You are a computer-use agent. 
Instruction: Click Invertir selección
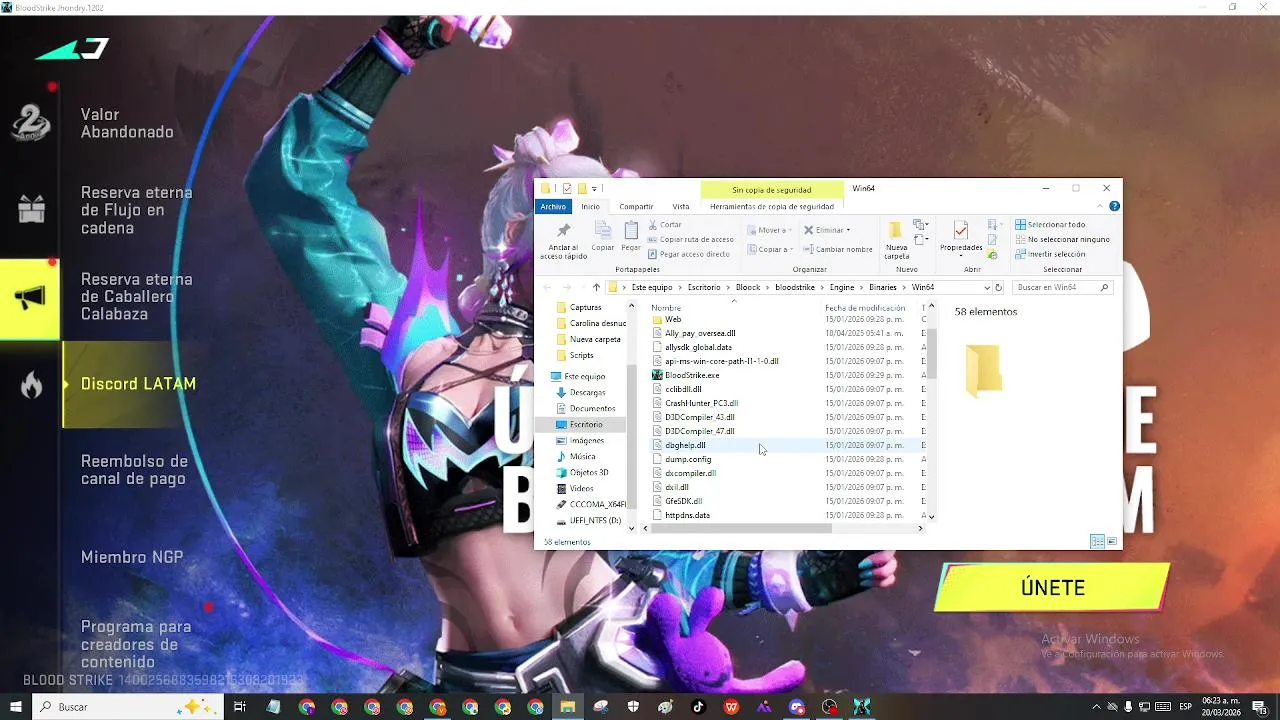[x=1050, y=254]
